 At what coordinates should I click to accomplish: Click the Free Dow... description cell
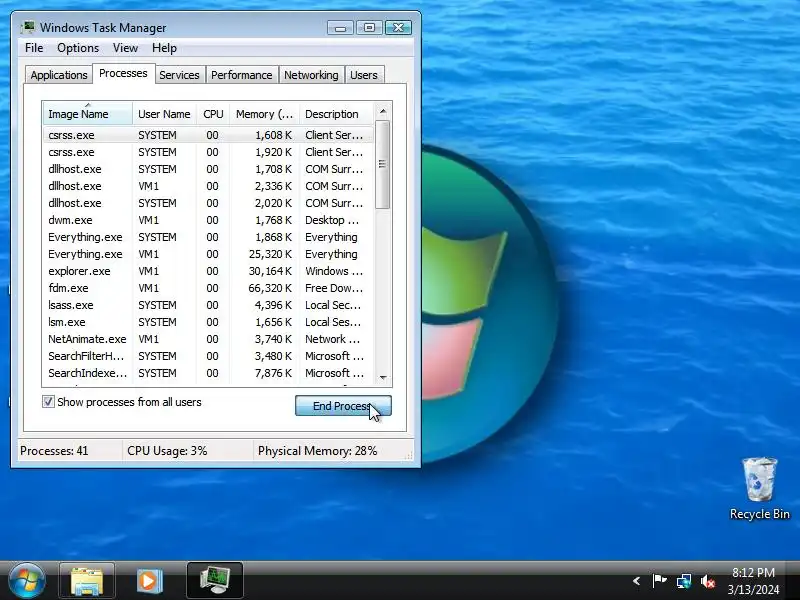pyautogui.click(x=334, y=288)
